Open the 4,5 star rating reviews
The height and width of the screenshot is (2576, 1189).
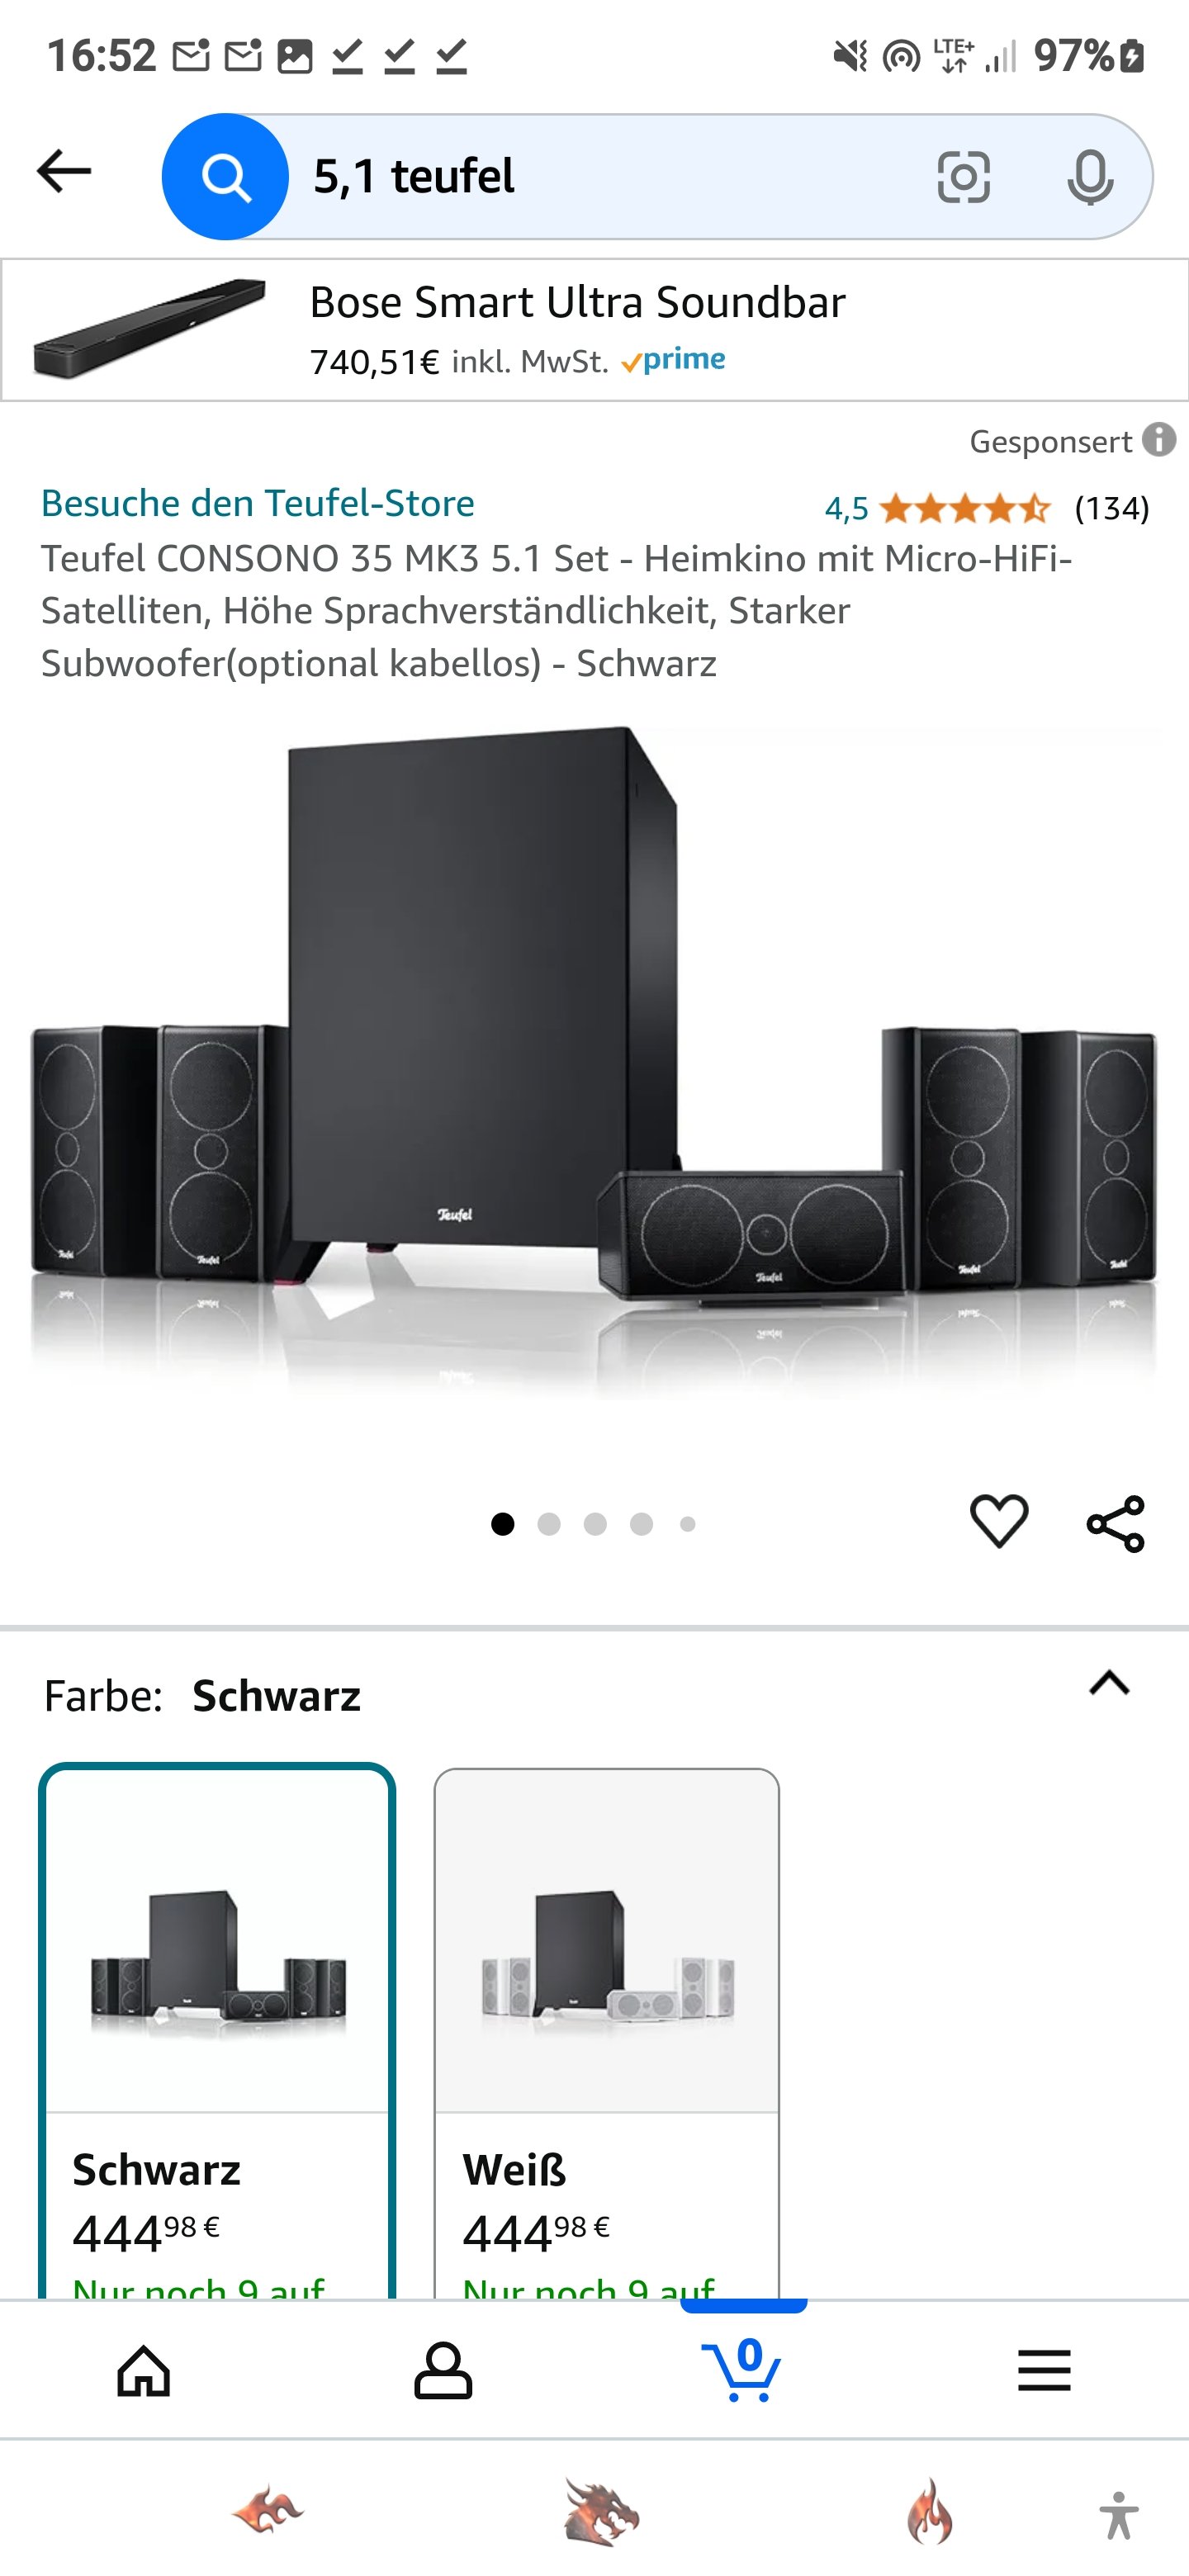click(986, 508)
